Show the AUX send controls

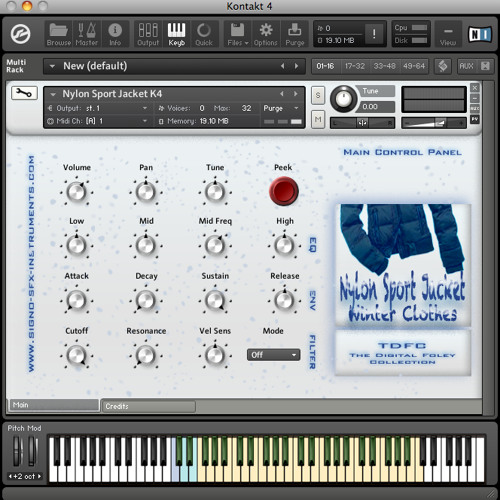pos(466,66)
